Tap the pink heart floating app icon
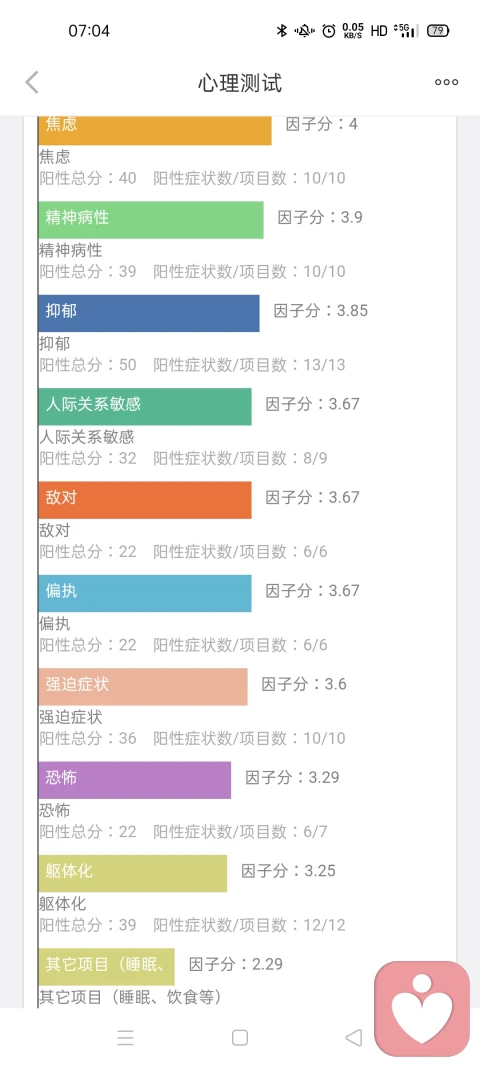The height and width of the screenshot is (1067, 480). click(422, 1008)
